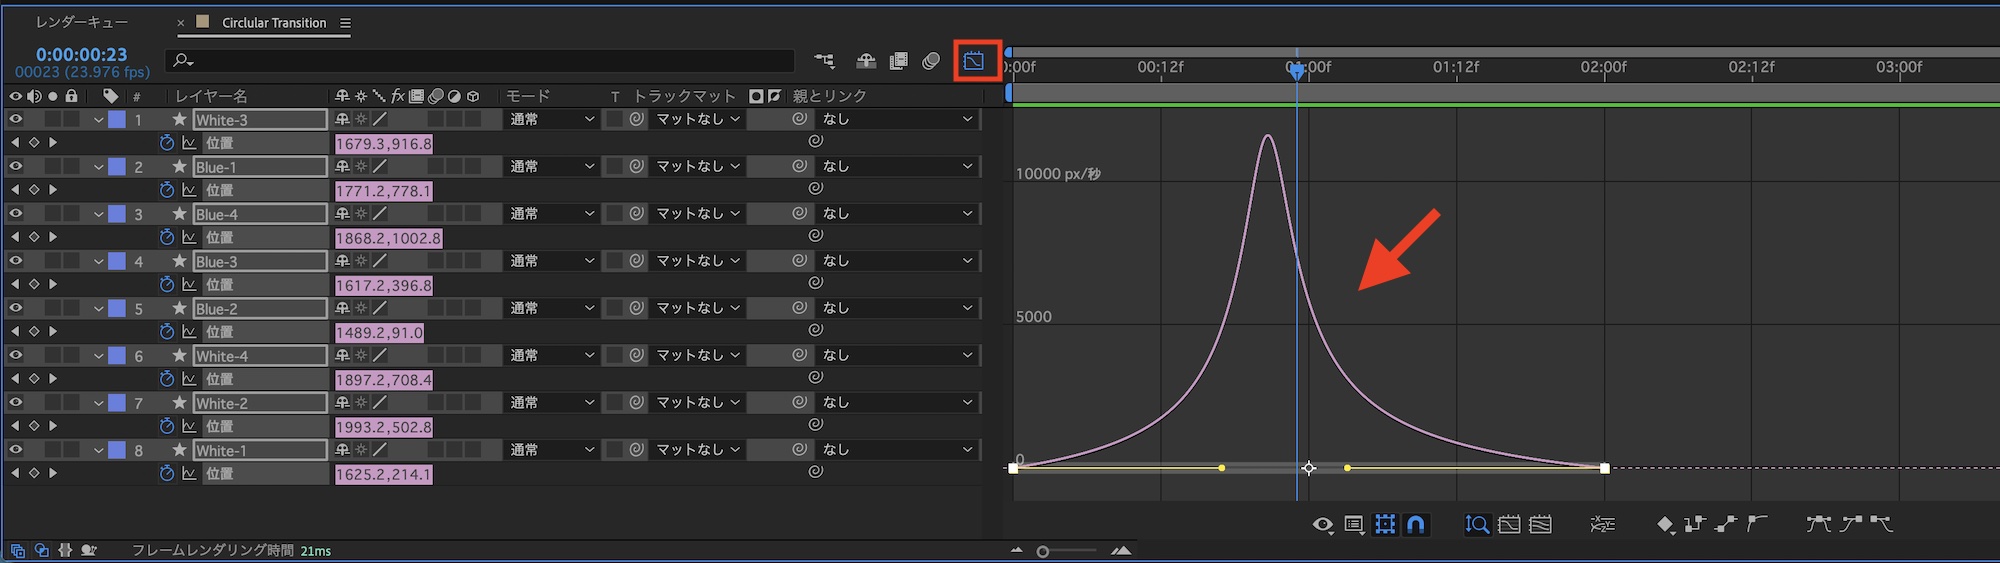Hide the Blue-3 layer

coord(15,260)
